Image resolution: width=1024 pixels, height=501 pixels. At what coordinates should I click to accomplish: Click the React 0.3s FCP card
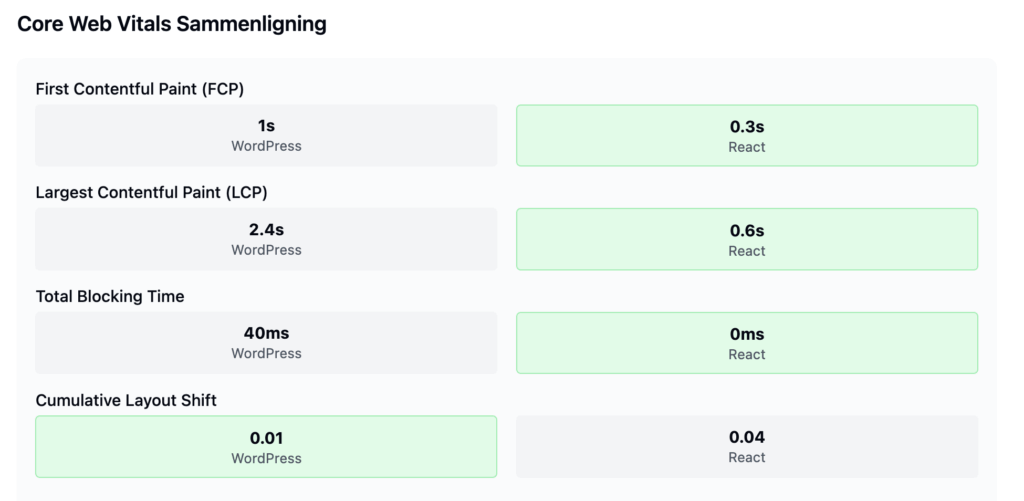point(747,135)
